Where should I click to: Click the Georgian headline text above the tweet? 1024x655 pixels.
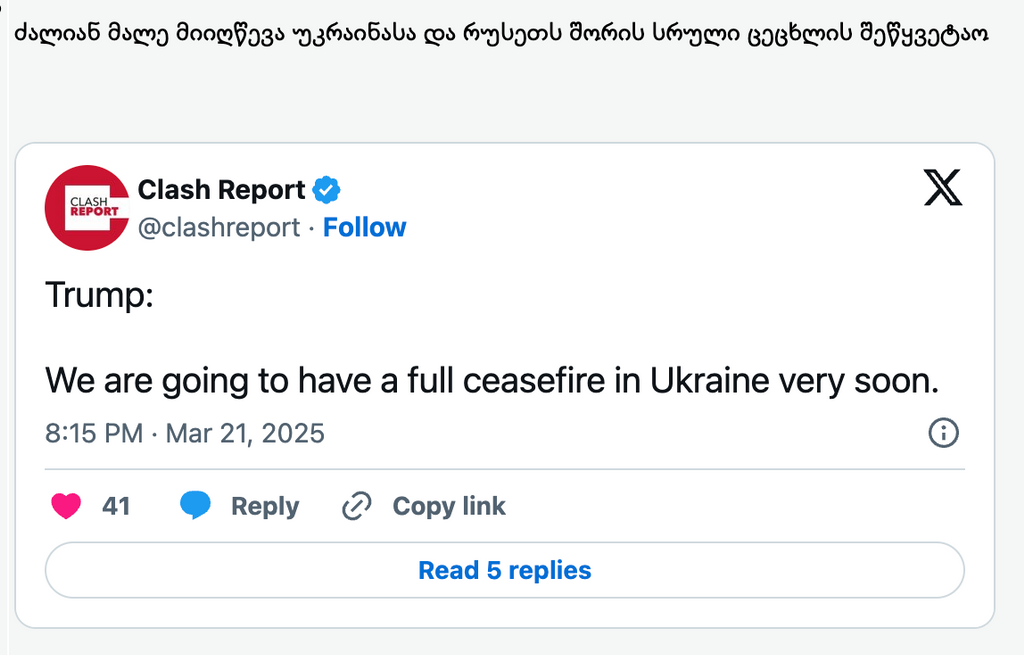[x=500, y=33]
